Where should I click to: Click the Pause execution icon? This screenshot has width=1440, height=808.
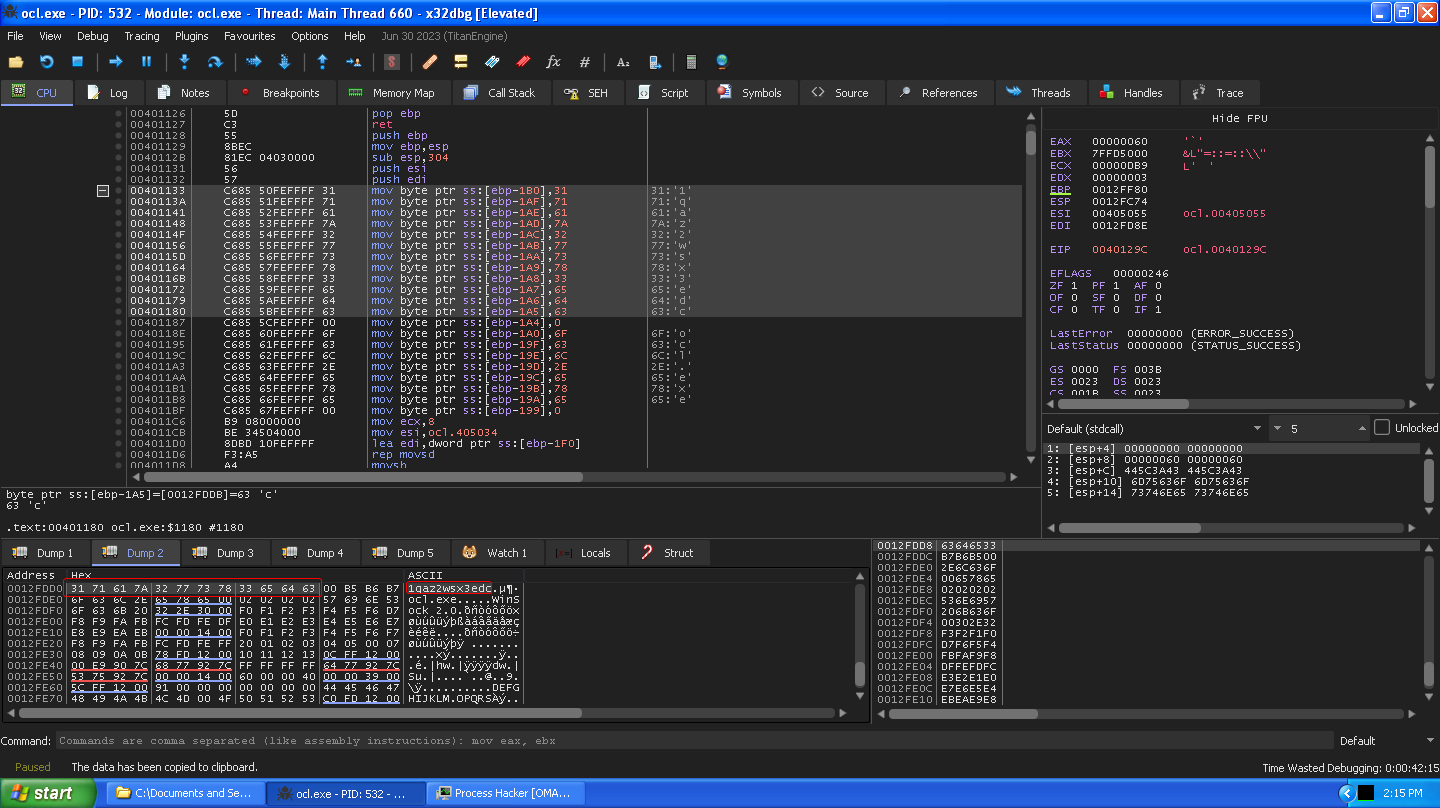pos(146,62)
